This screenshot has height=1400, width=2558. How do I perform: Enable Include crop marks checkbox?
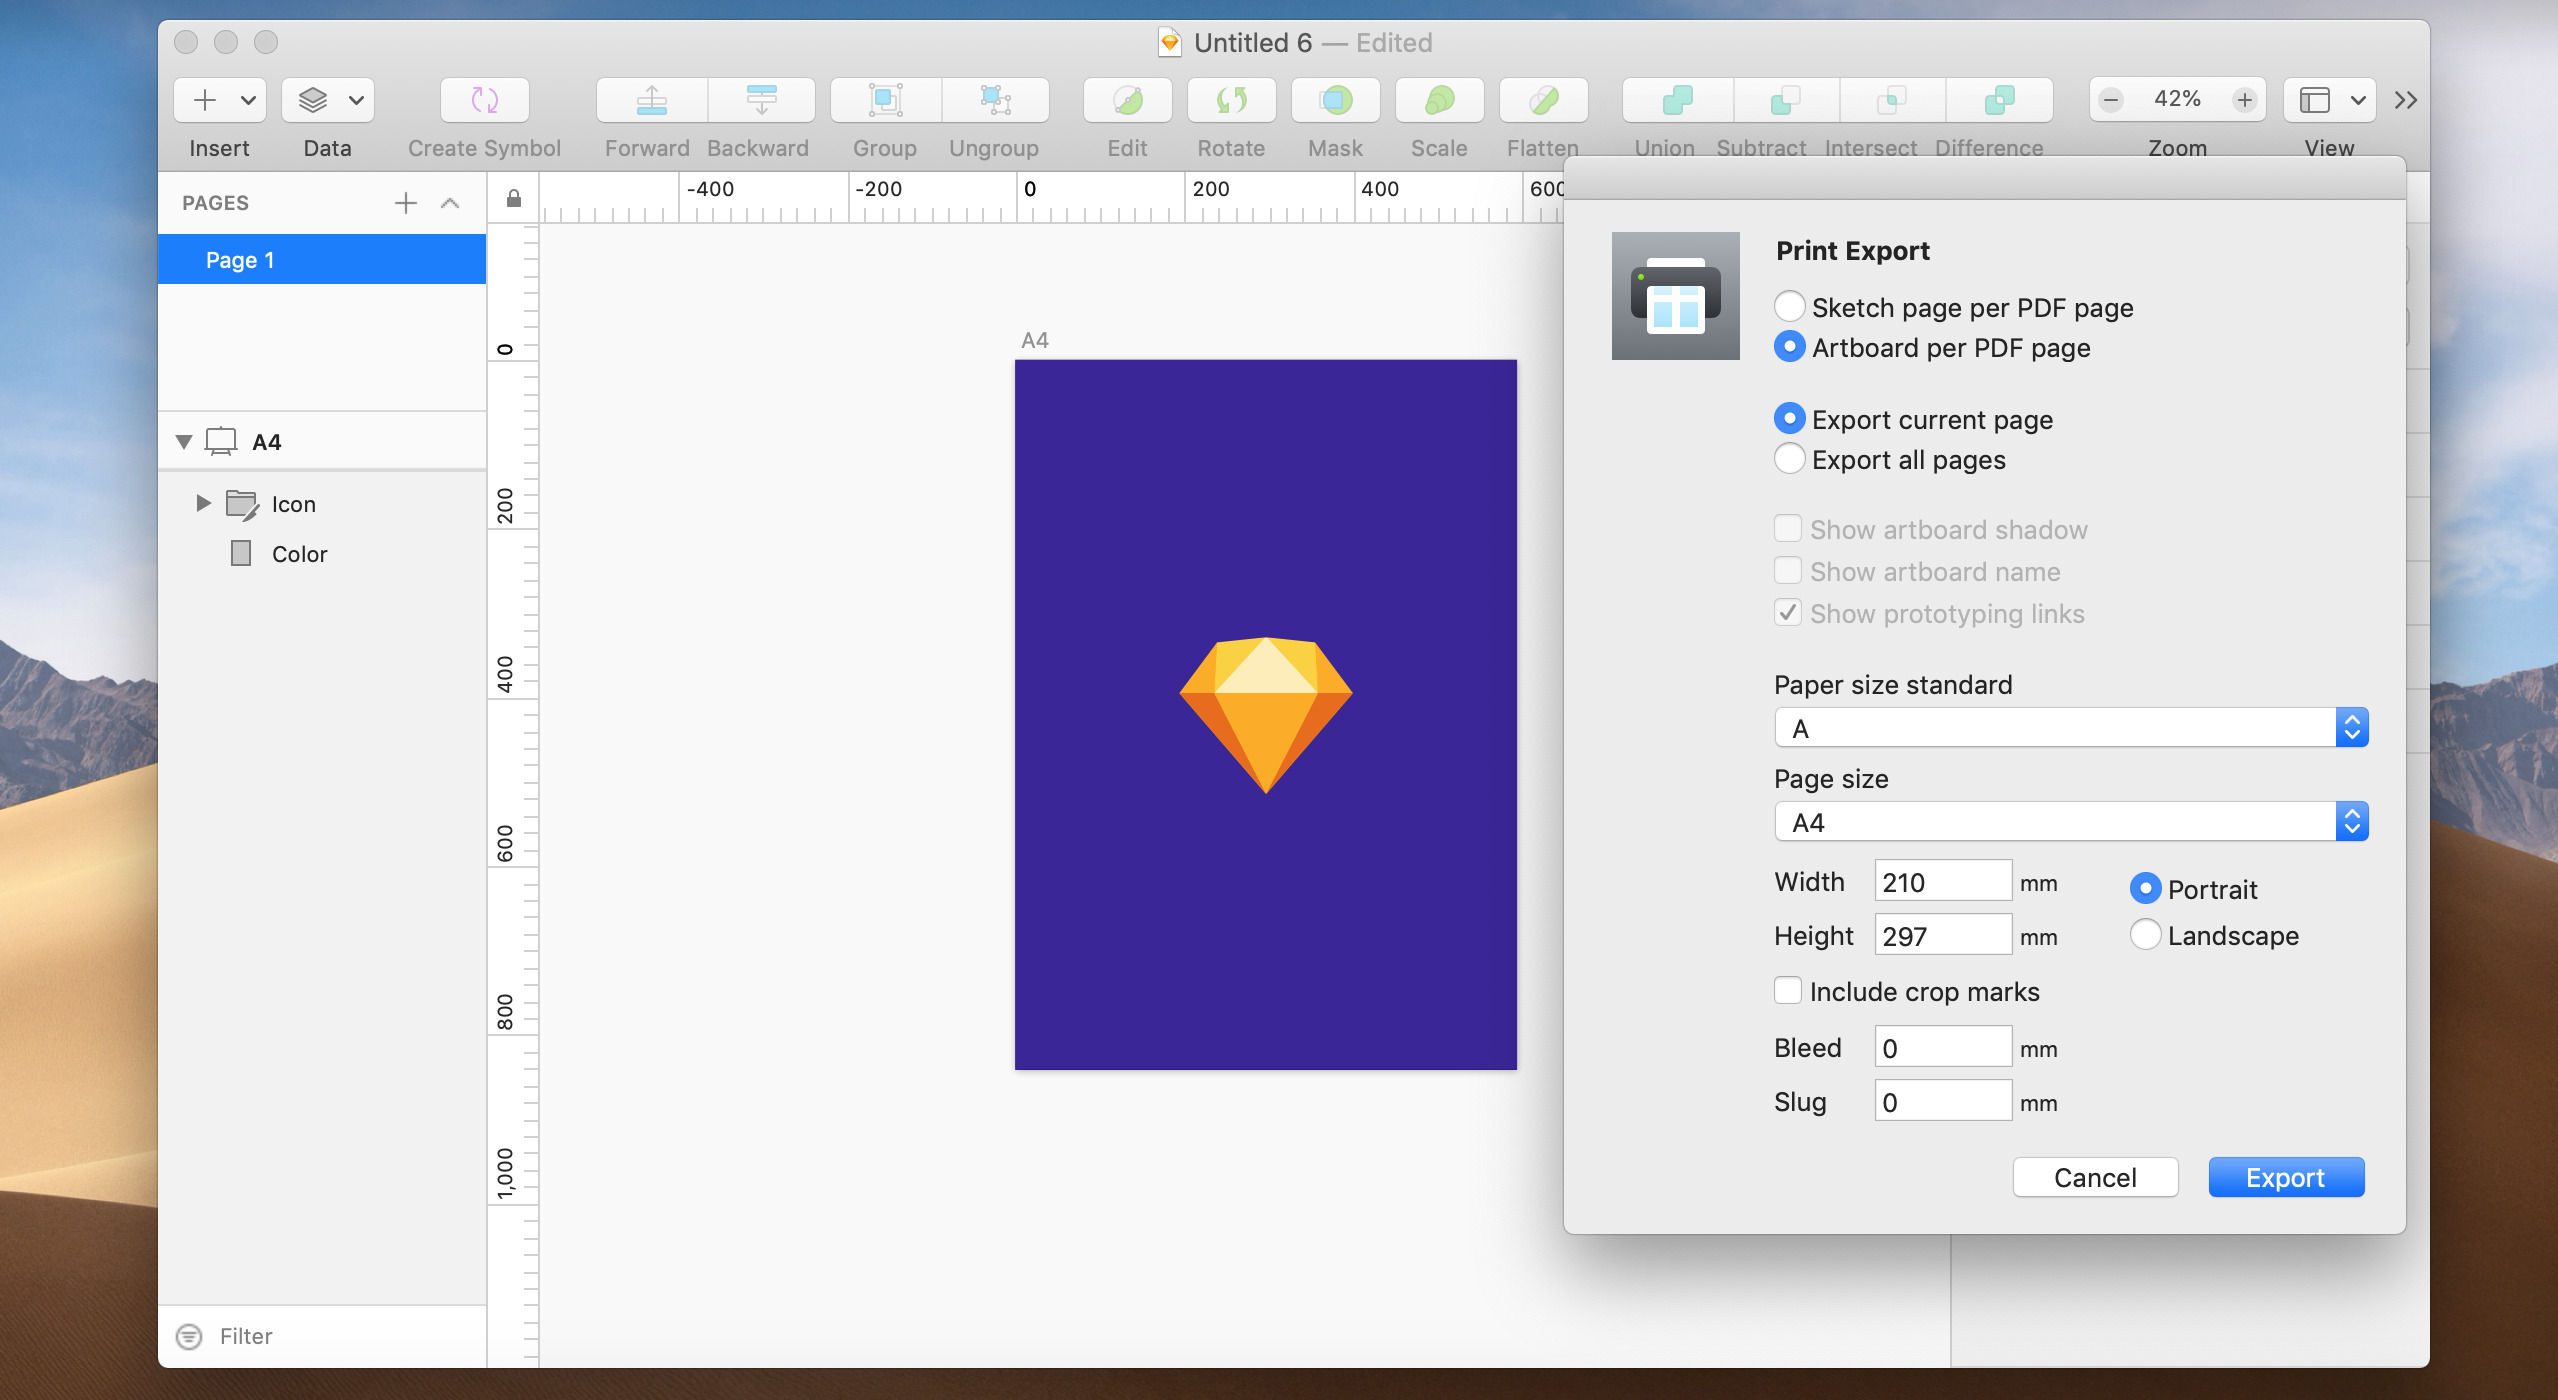[x=1786, y=990]
